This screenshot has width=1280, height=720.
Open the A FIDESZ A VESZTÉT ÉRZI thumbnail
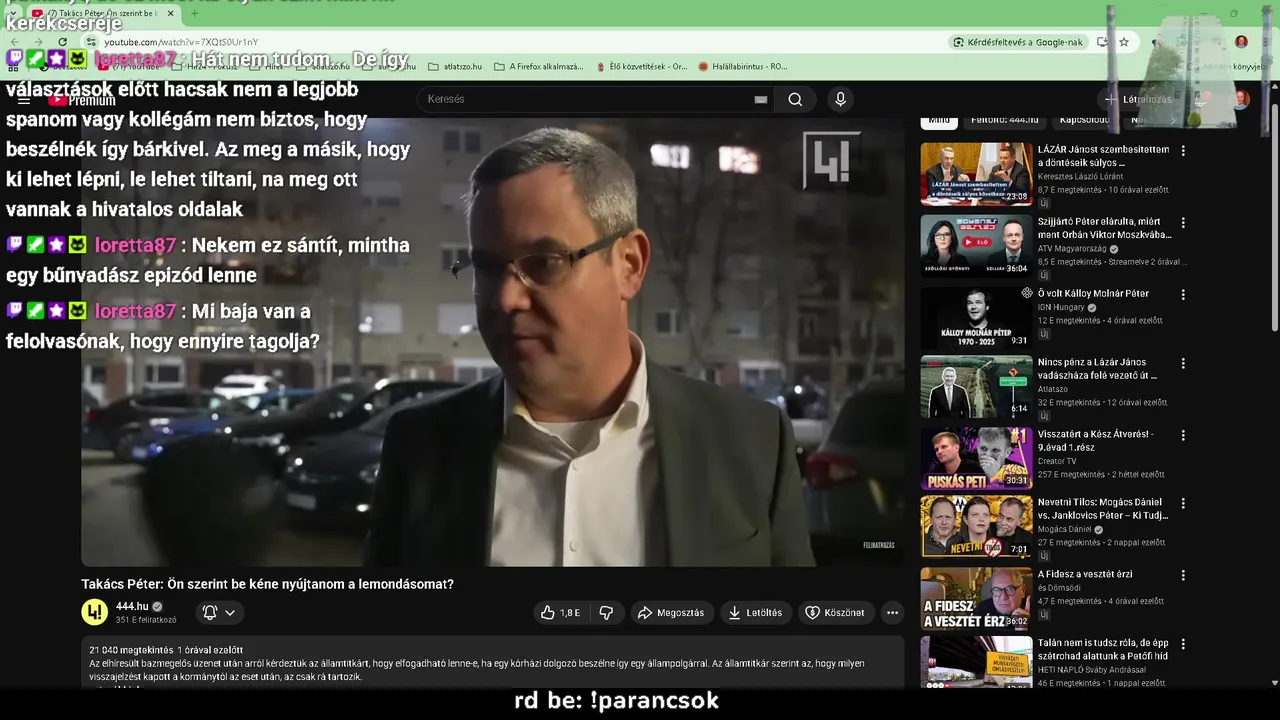coord(976,599)
